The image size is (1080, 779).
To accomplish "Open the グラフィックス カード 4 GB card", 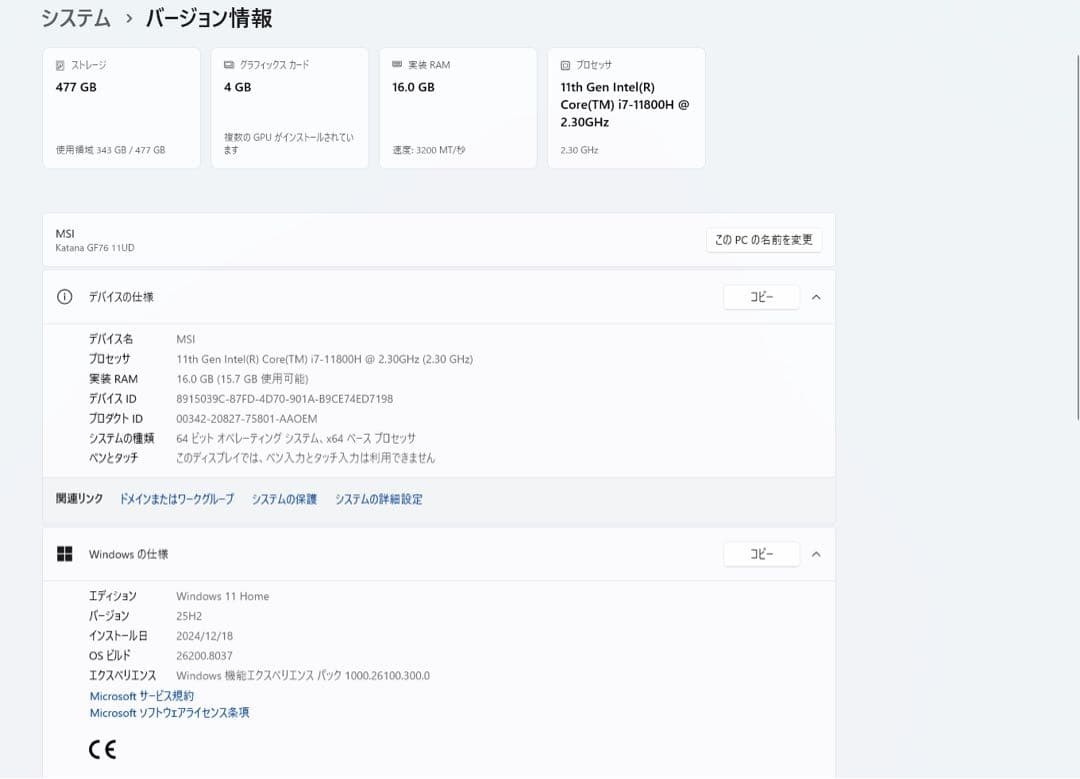I will click(x=289, y=108).
